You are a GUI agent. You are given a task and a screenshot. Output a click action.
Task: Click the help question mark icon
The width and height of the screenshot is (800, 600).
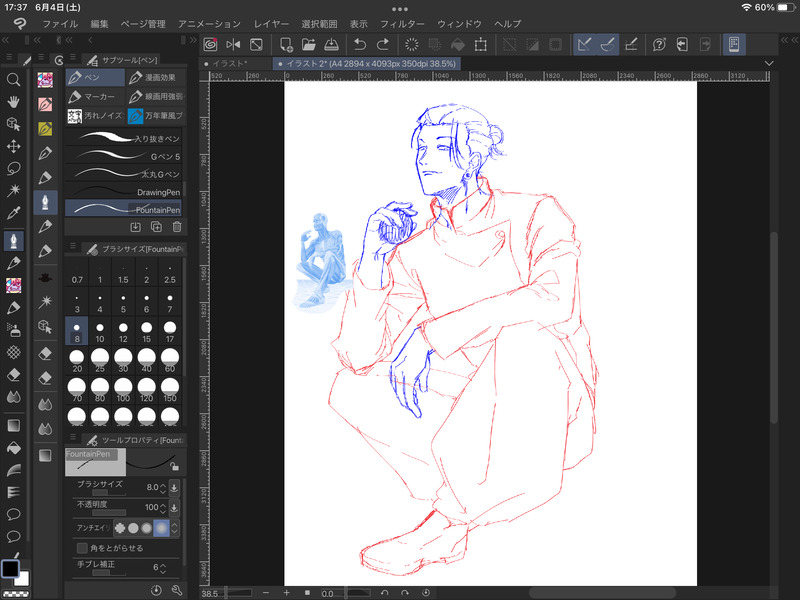(x=659, y=44)
